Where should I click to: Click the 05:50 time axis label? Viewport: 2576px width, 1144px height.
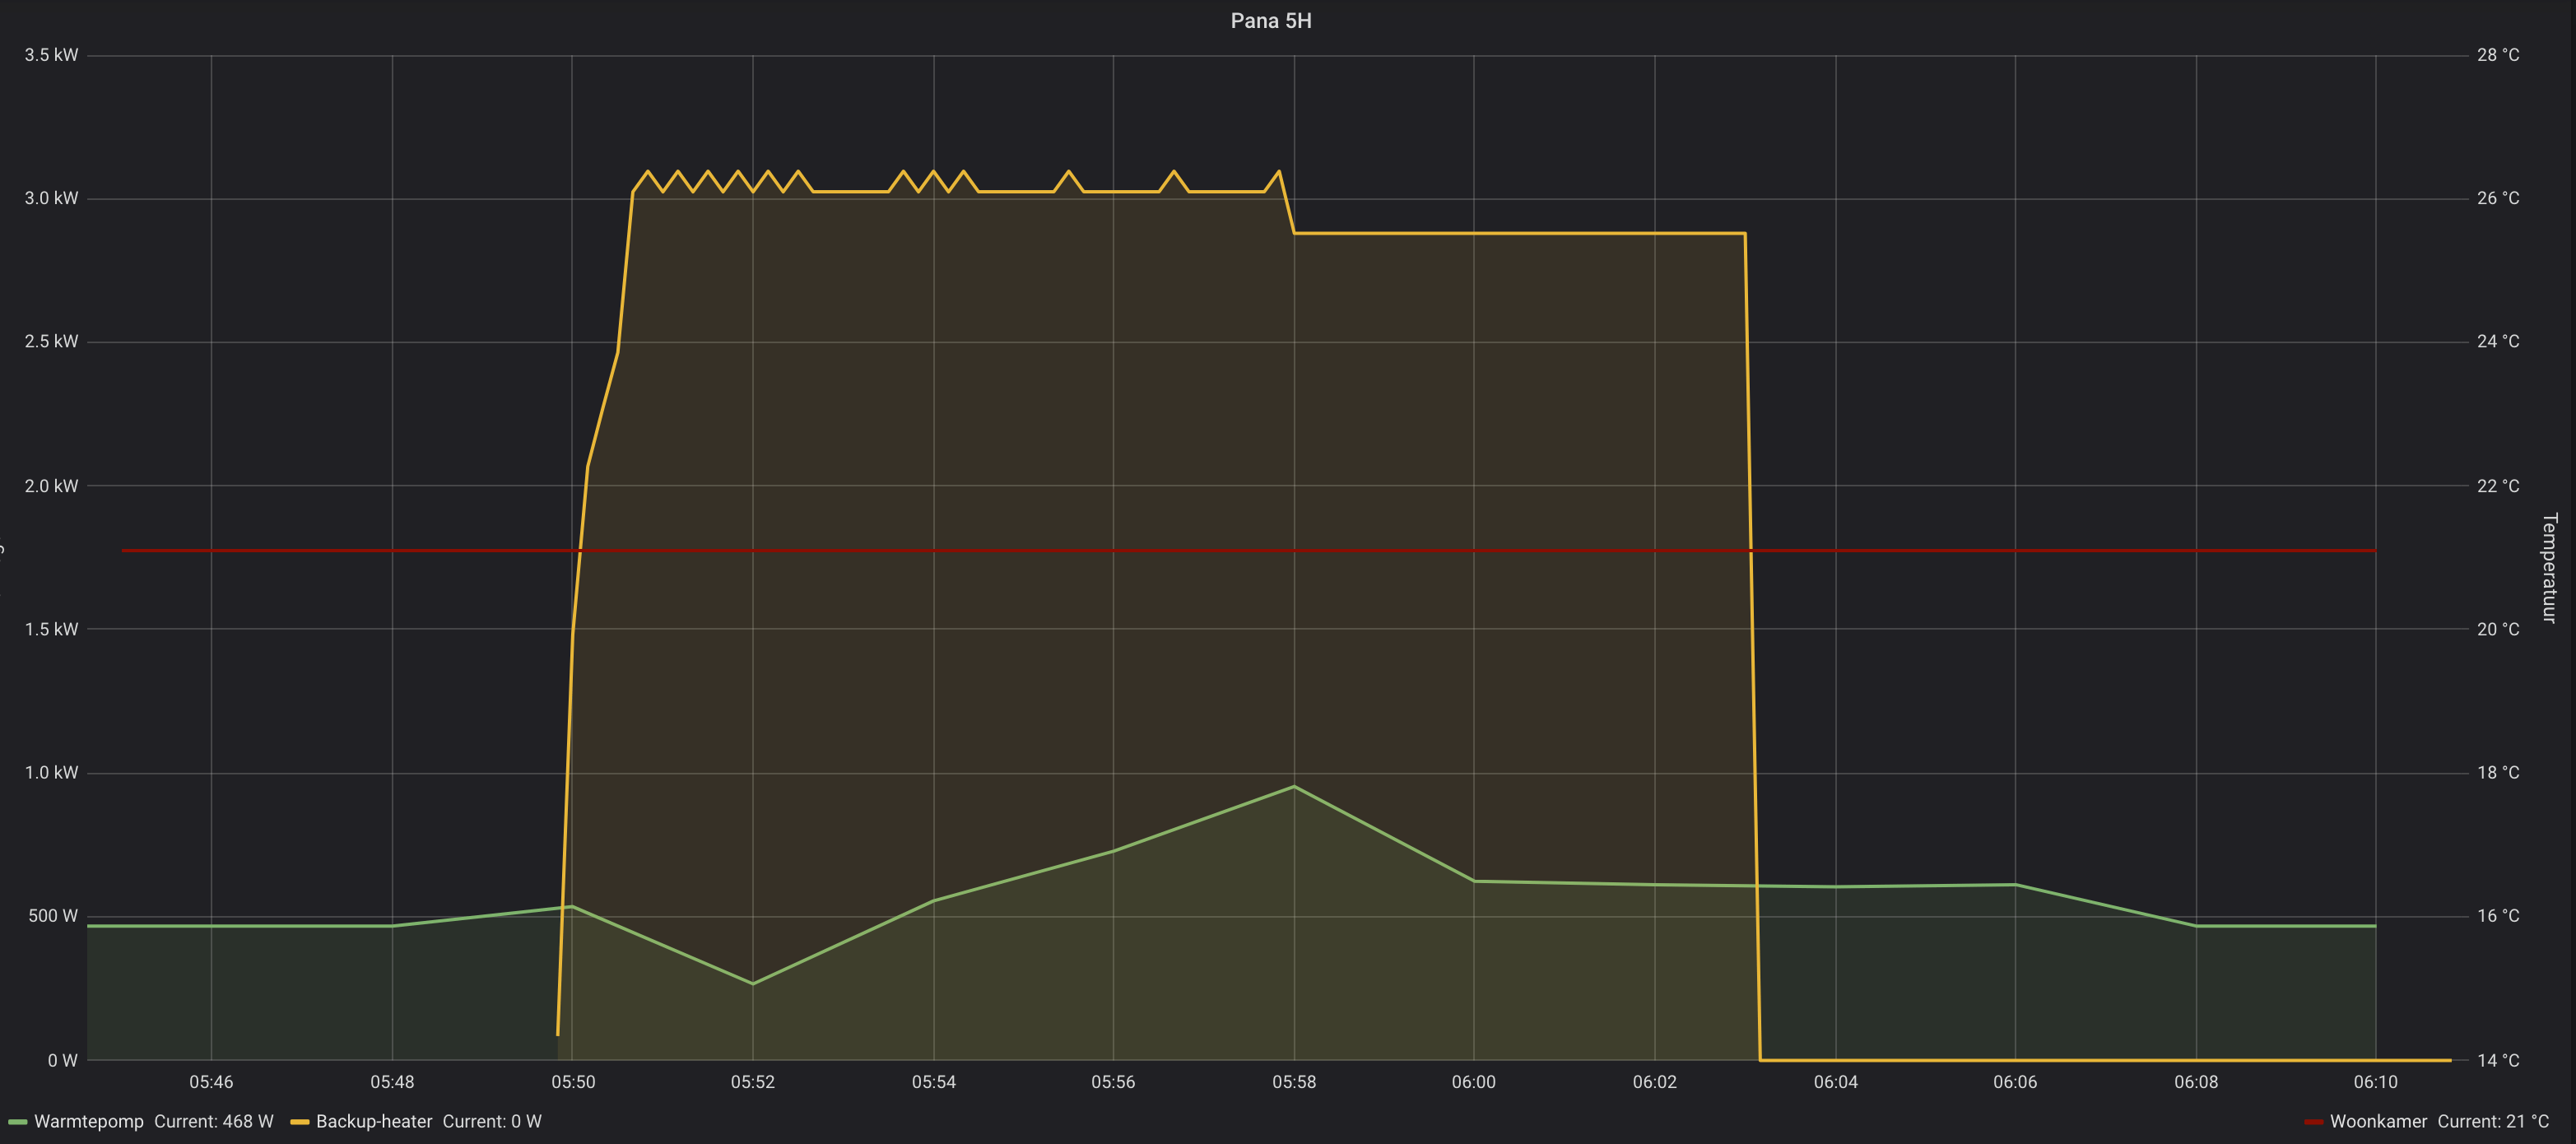coord(572,1082)
